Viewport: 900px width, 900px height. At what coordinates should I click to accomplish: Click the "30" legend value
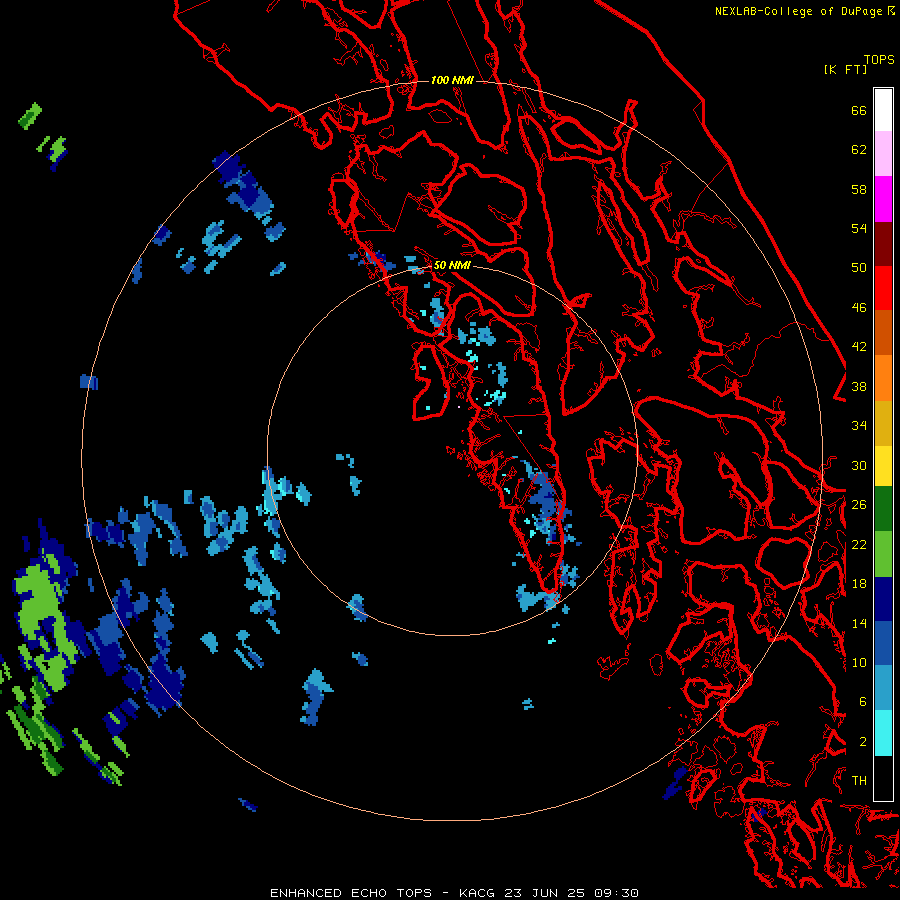[x=859, y=465]
